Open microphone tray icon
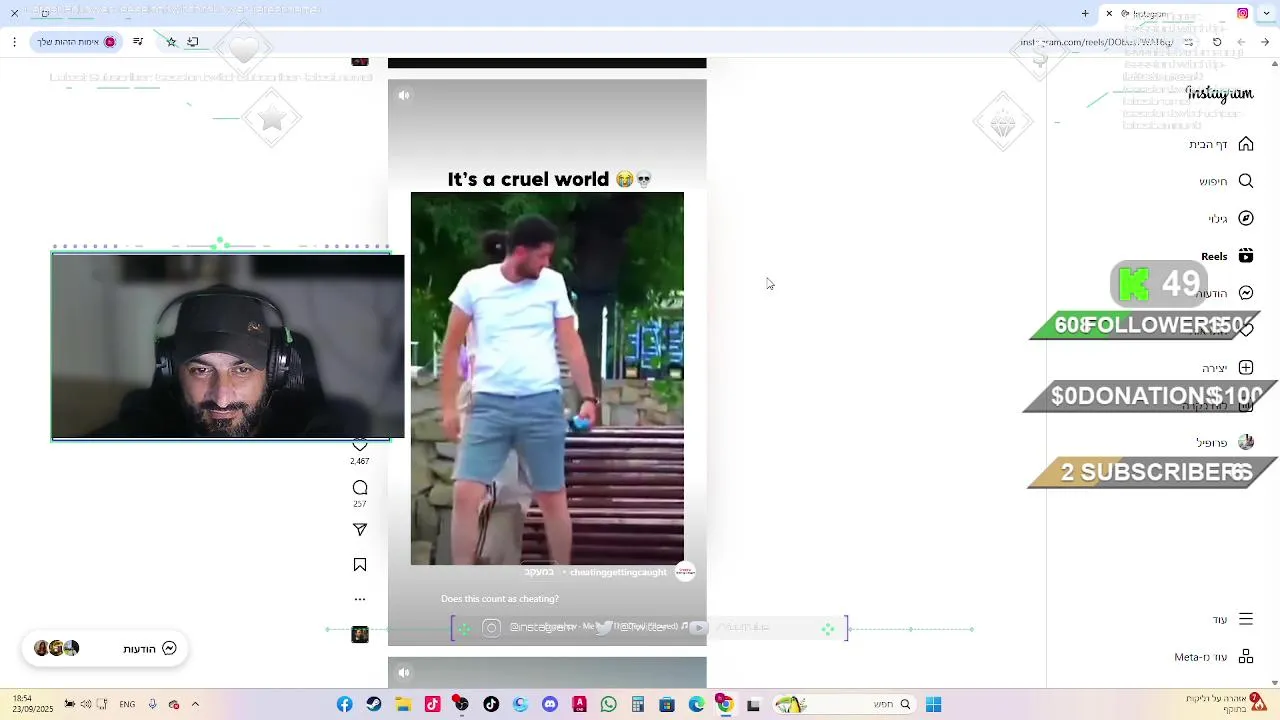 click(152, 705)
